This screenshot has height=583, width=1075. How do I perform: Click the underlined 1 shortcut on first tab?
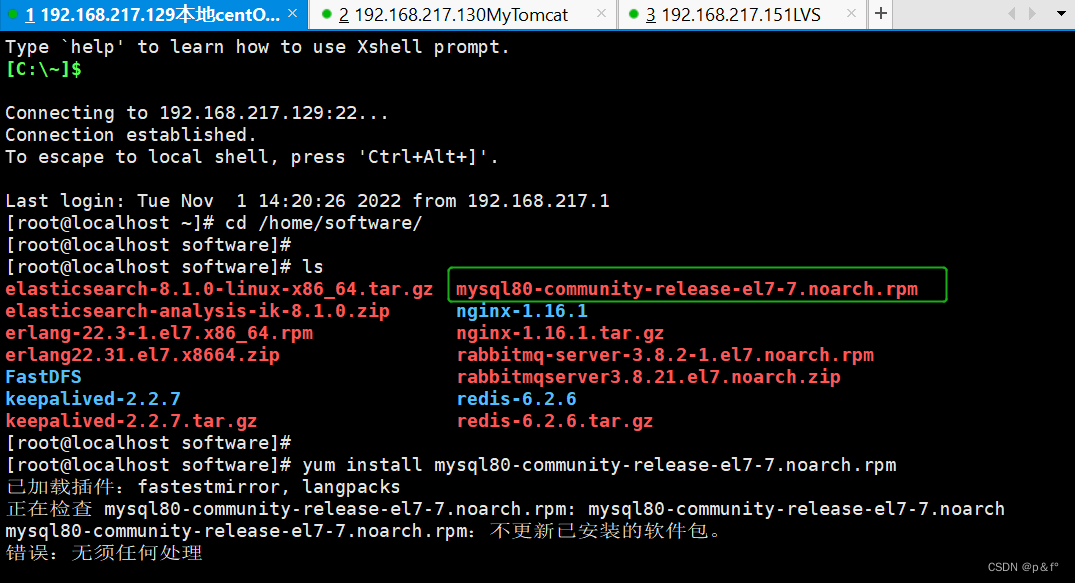28,15
